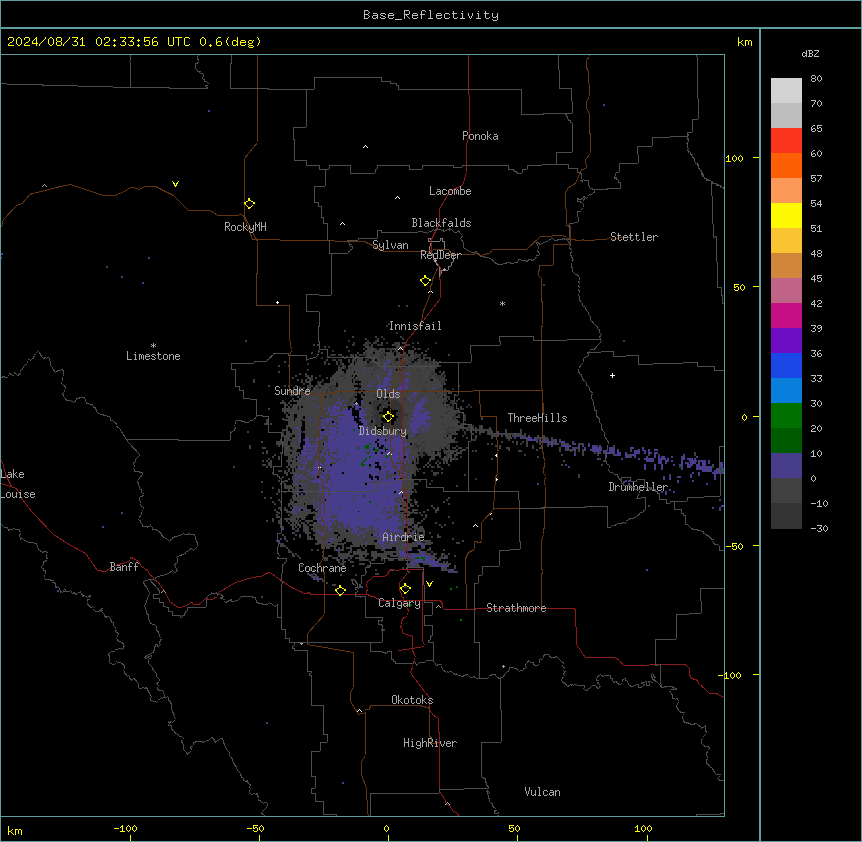Click the RedDeer city label
Viewport: 862px width, 842px height.
coord(440,255)
